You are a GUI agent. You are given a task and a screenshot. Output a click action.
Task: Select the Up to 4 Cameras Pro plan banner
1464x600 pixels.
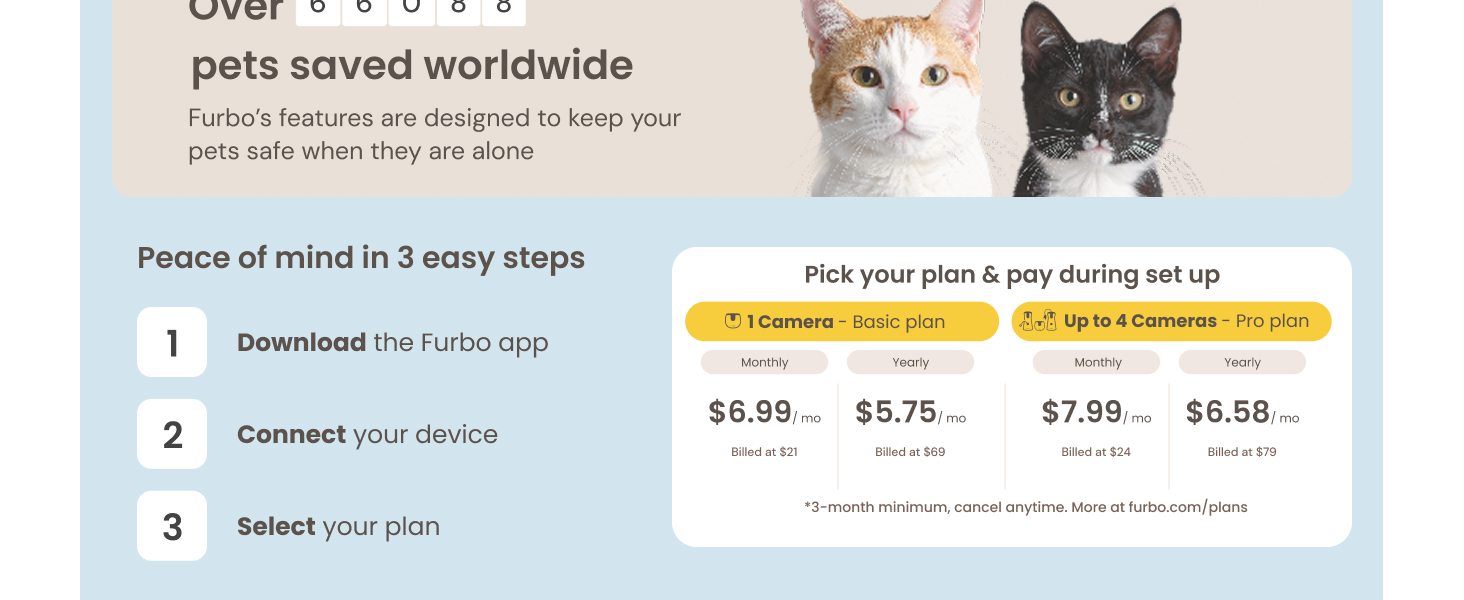coord(1172,322)
